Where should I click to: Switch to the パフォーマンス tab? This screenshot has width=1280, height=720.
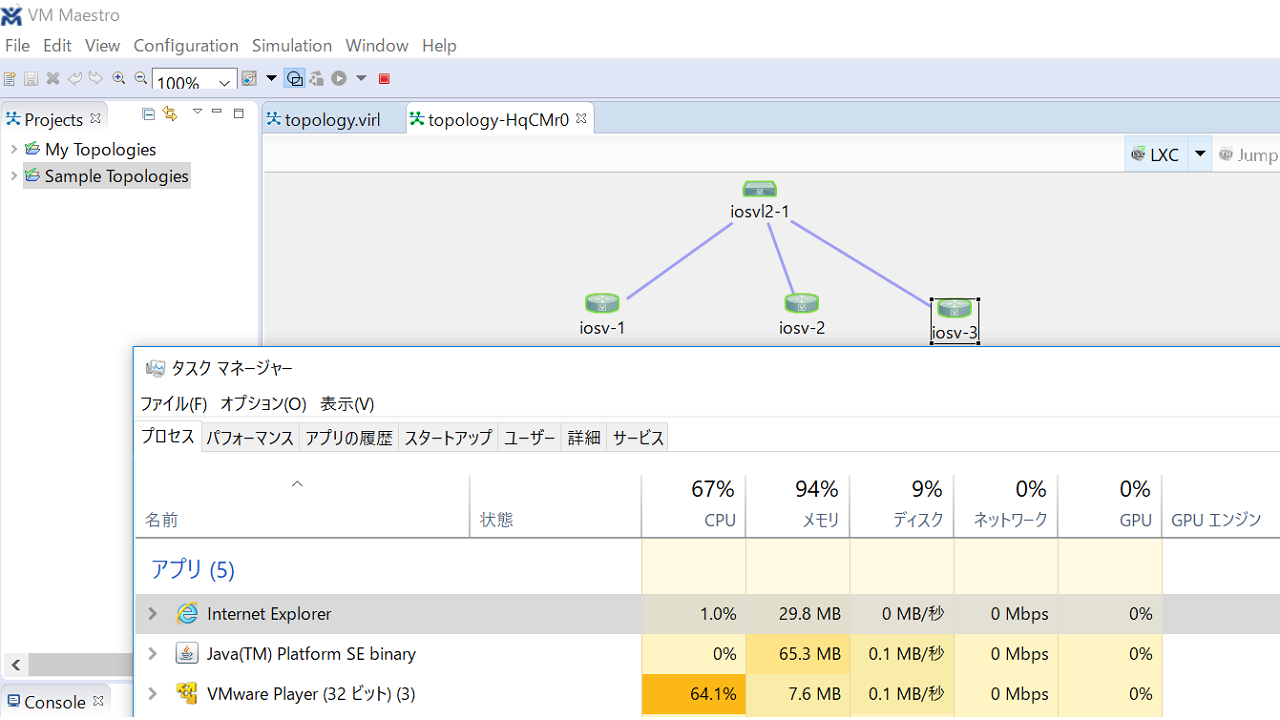click(x=250, y=438)
